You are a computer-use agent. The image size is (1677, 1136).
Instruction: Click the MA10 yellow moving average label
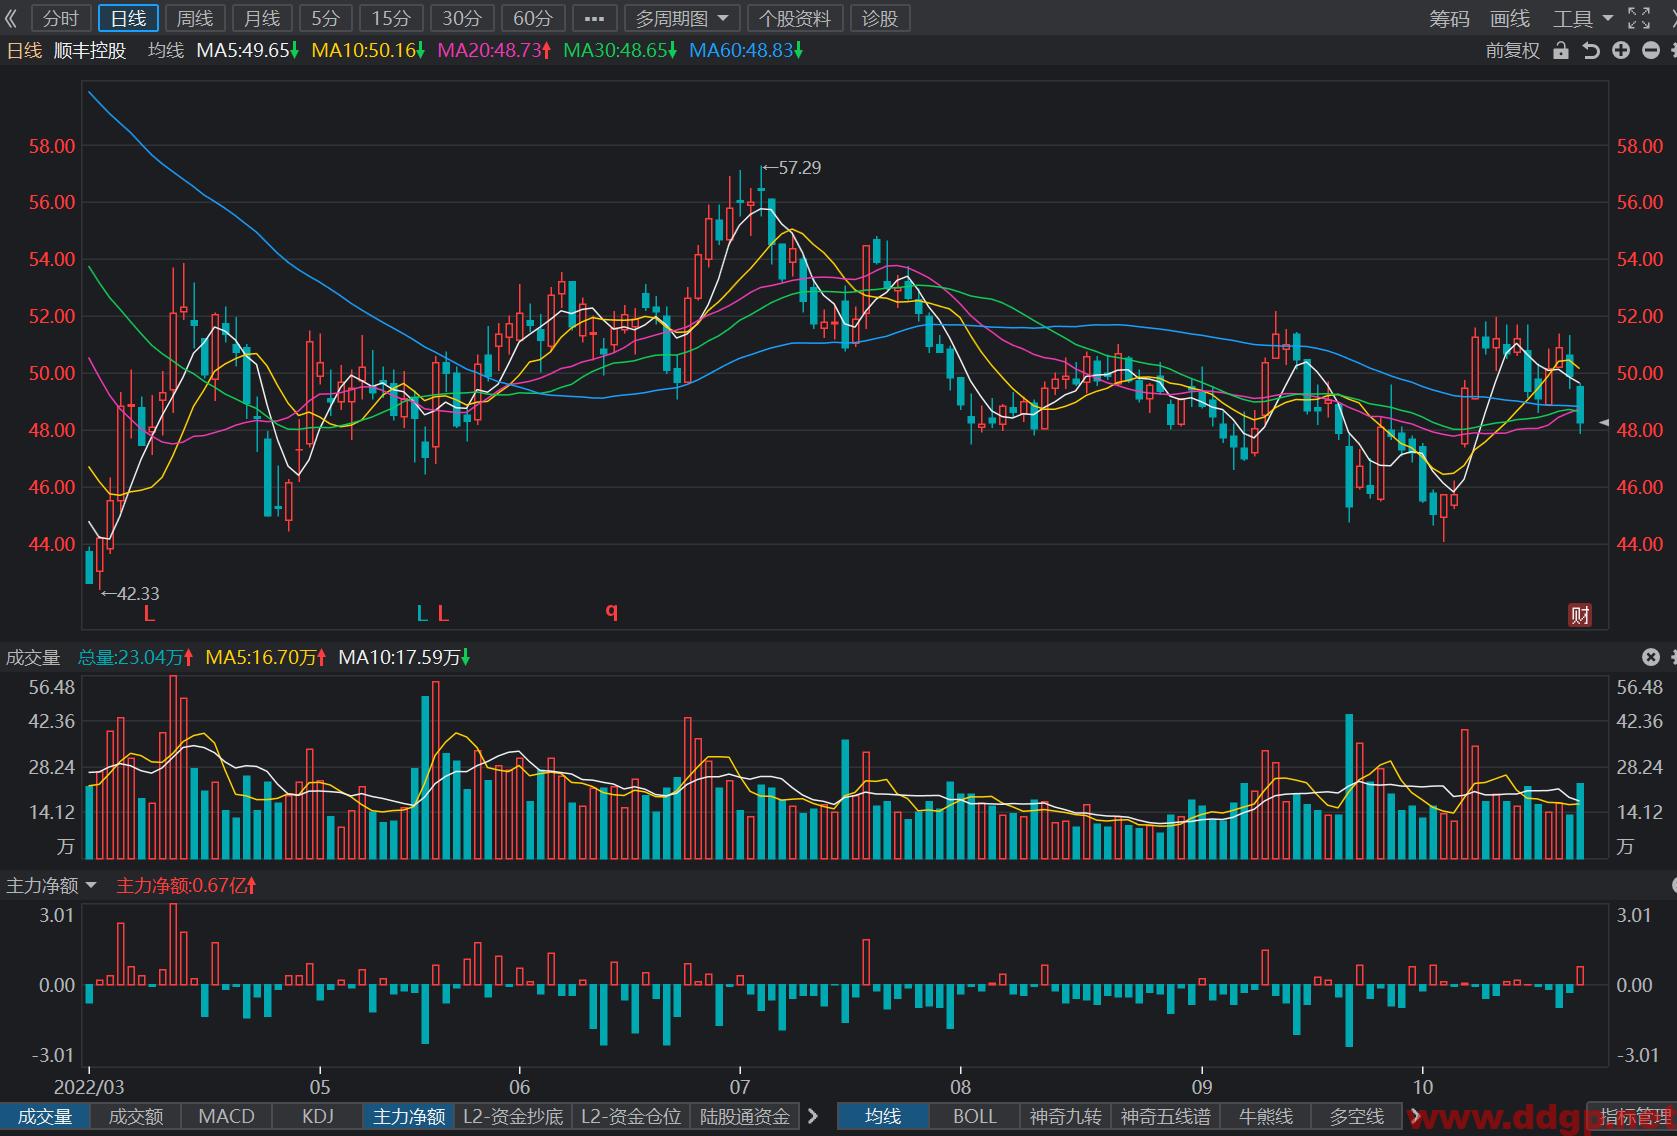click(367, 50)
